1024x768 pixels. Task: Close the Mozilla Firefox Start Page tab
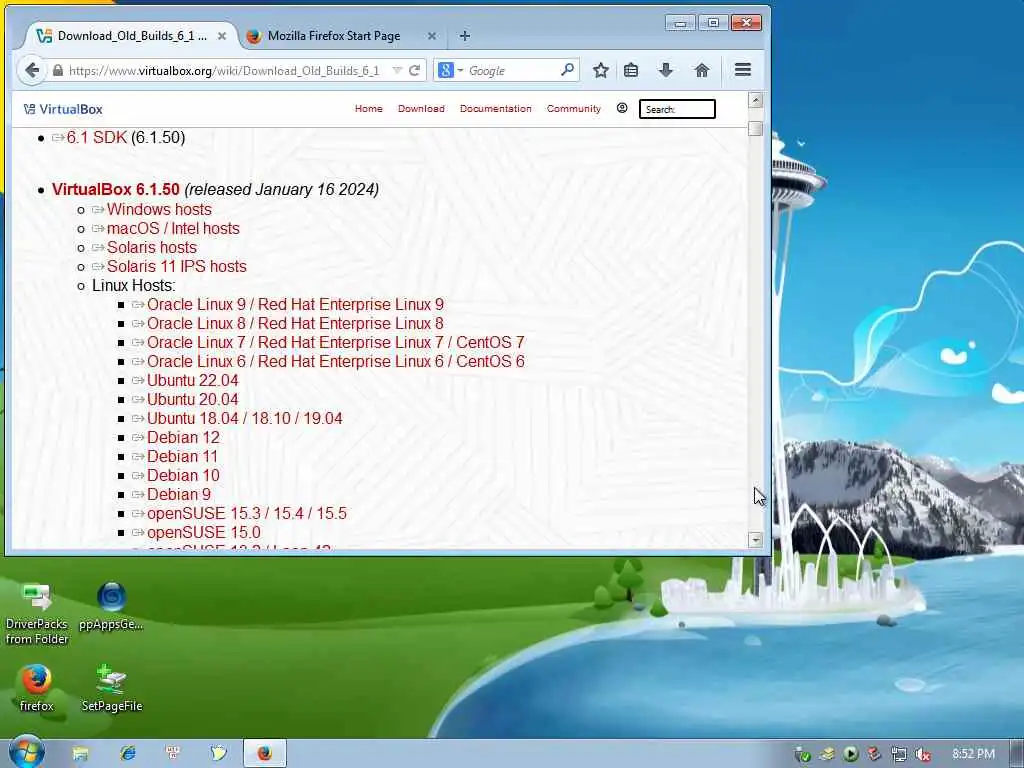point(432,36)
